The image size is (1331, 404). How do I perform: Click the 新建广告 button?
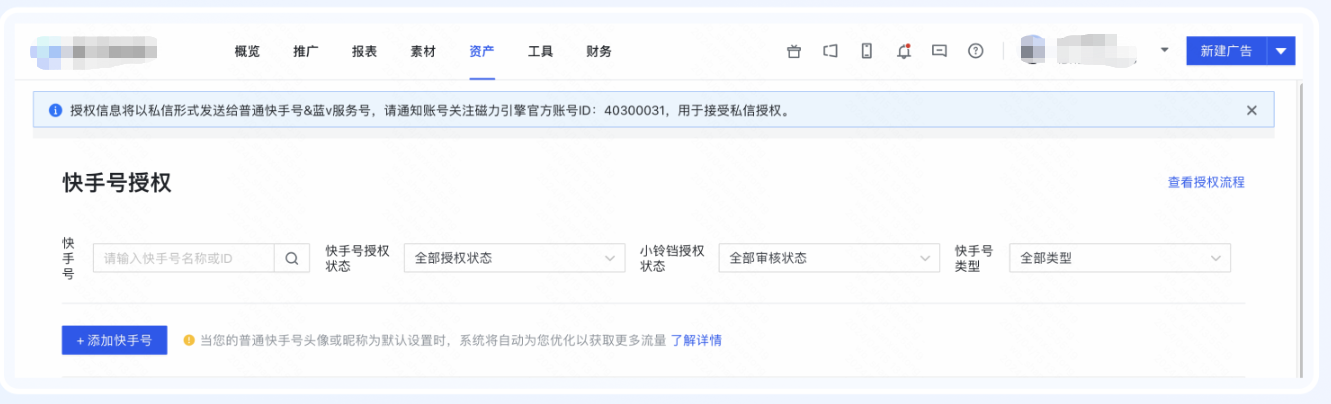pyautogui.click(x=1226, y=51)
